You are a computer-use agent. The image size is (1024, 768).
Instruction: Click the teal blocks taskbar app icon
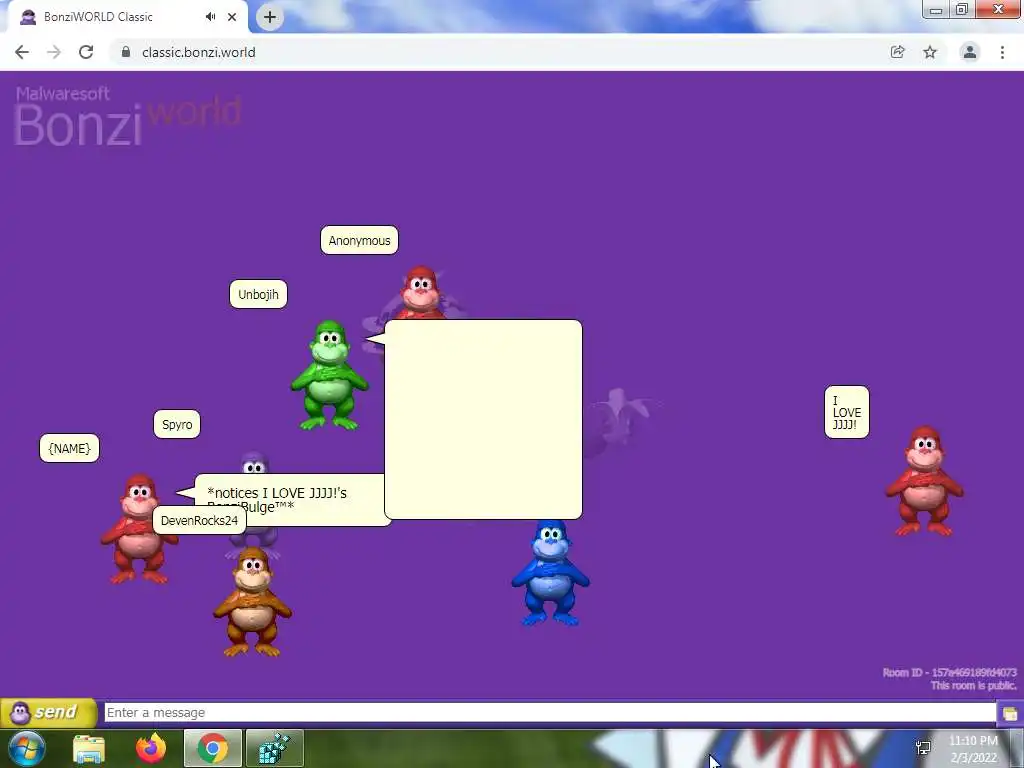pyautogui.click(x=274, y=748)
